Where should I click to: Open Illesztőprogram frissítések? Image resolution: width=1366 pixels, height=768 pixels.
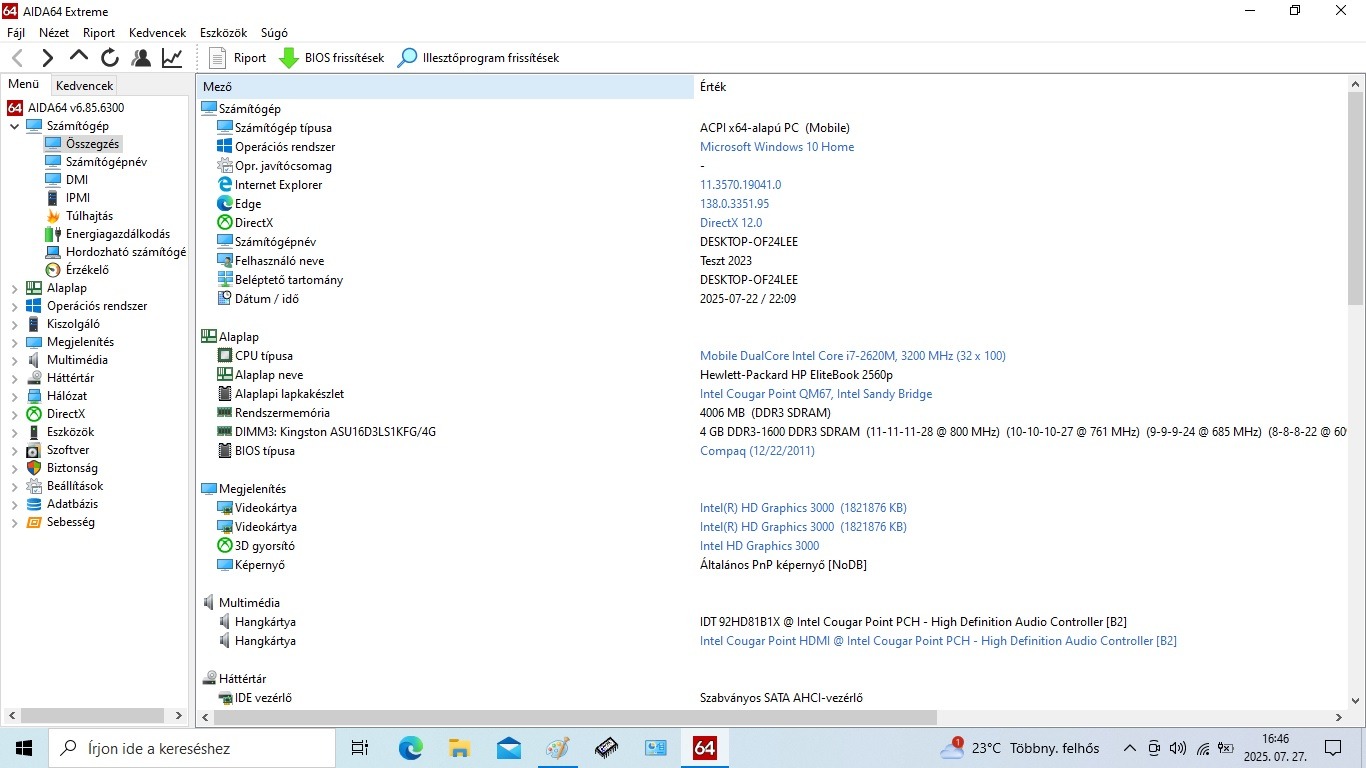(478, 58)
